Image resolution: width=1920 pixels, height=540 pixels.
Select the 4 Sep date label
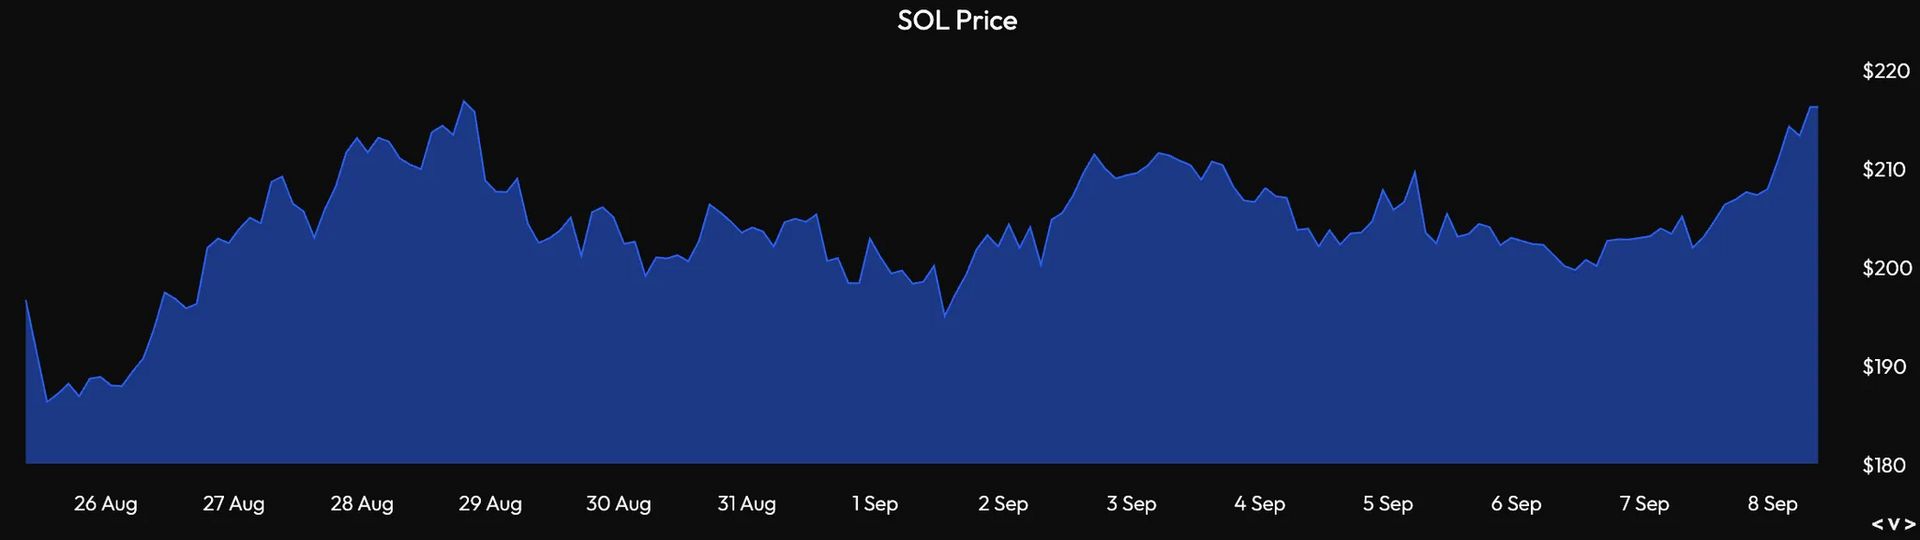point(1259,504)
